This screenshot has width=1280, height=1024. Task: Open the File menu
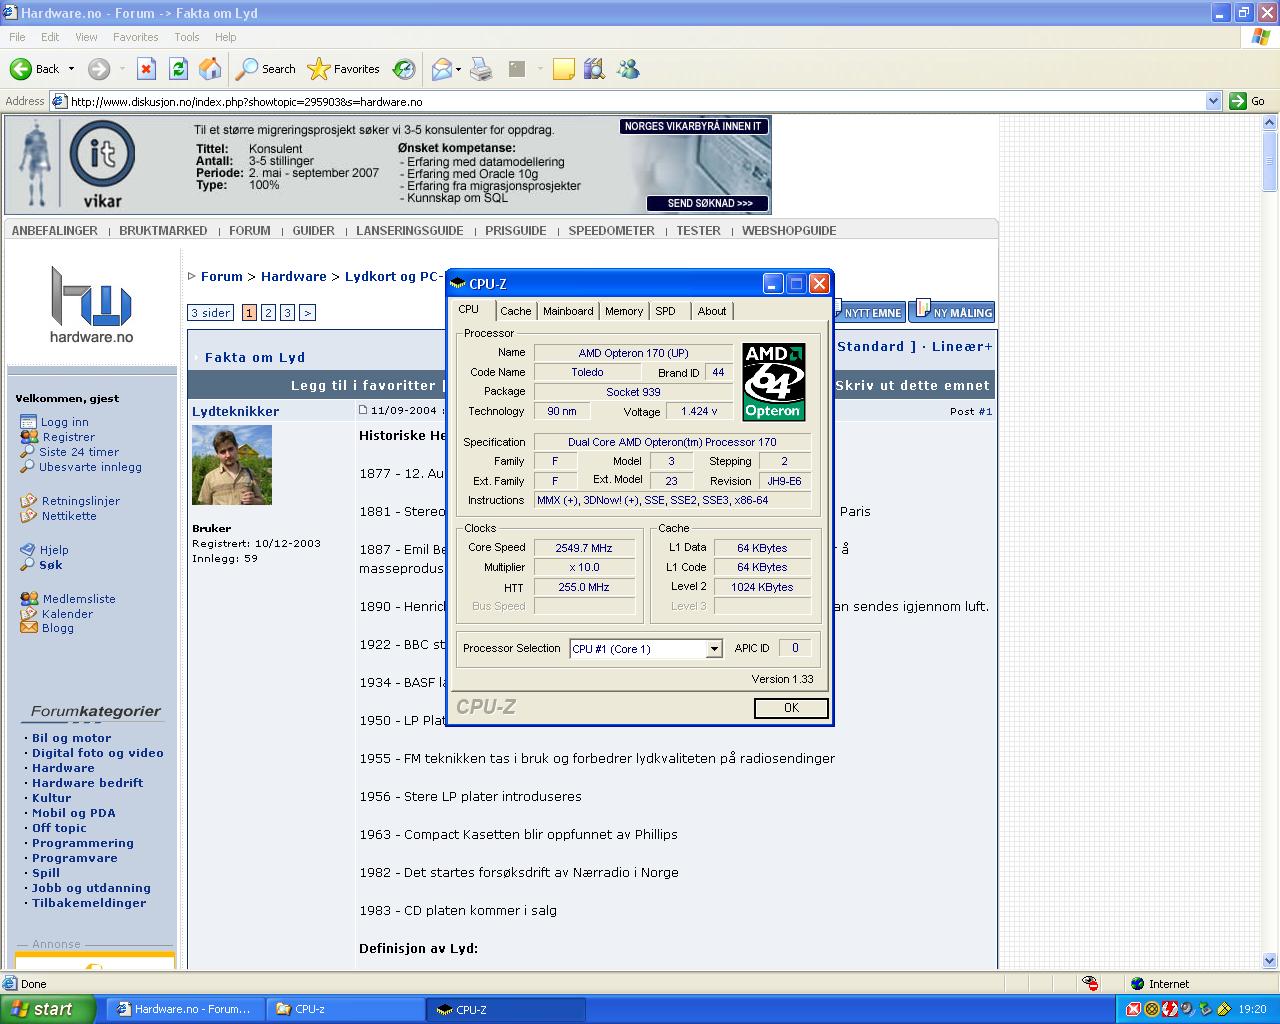point(17,37)
